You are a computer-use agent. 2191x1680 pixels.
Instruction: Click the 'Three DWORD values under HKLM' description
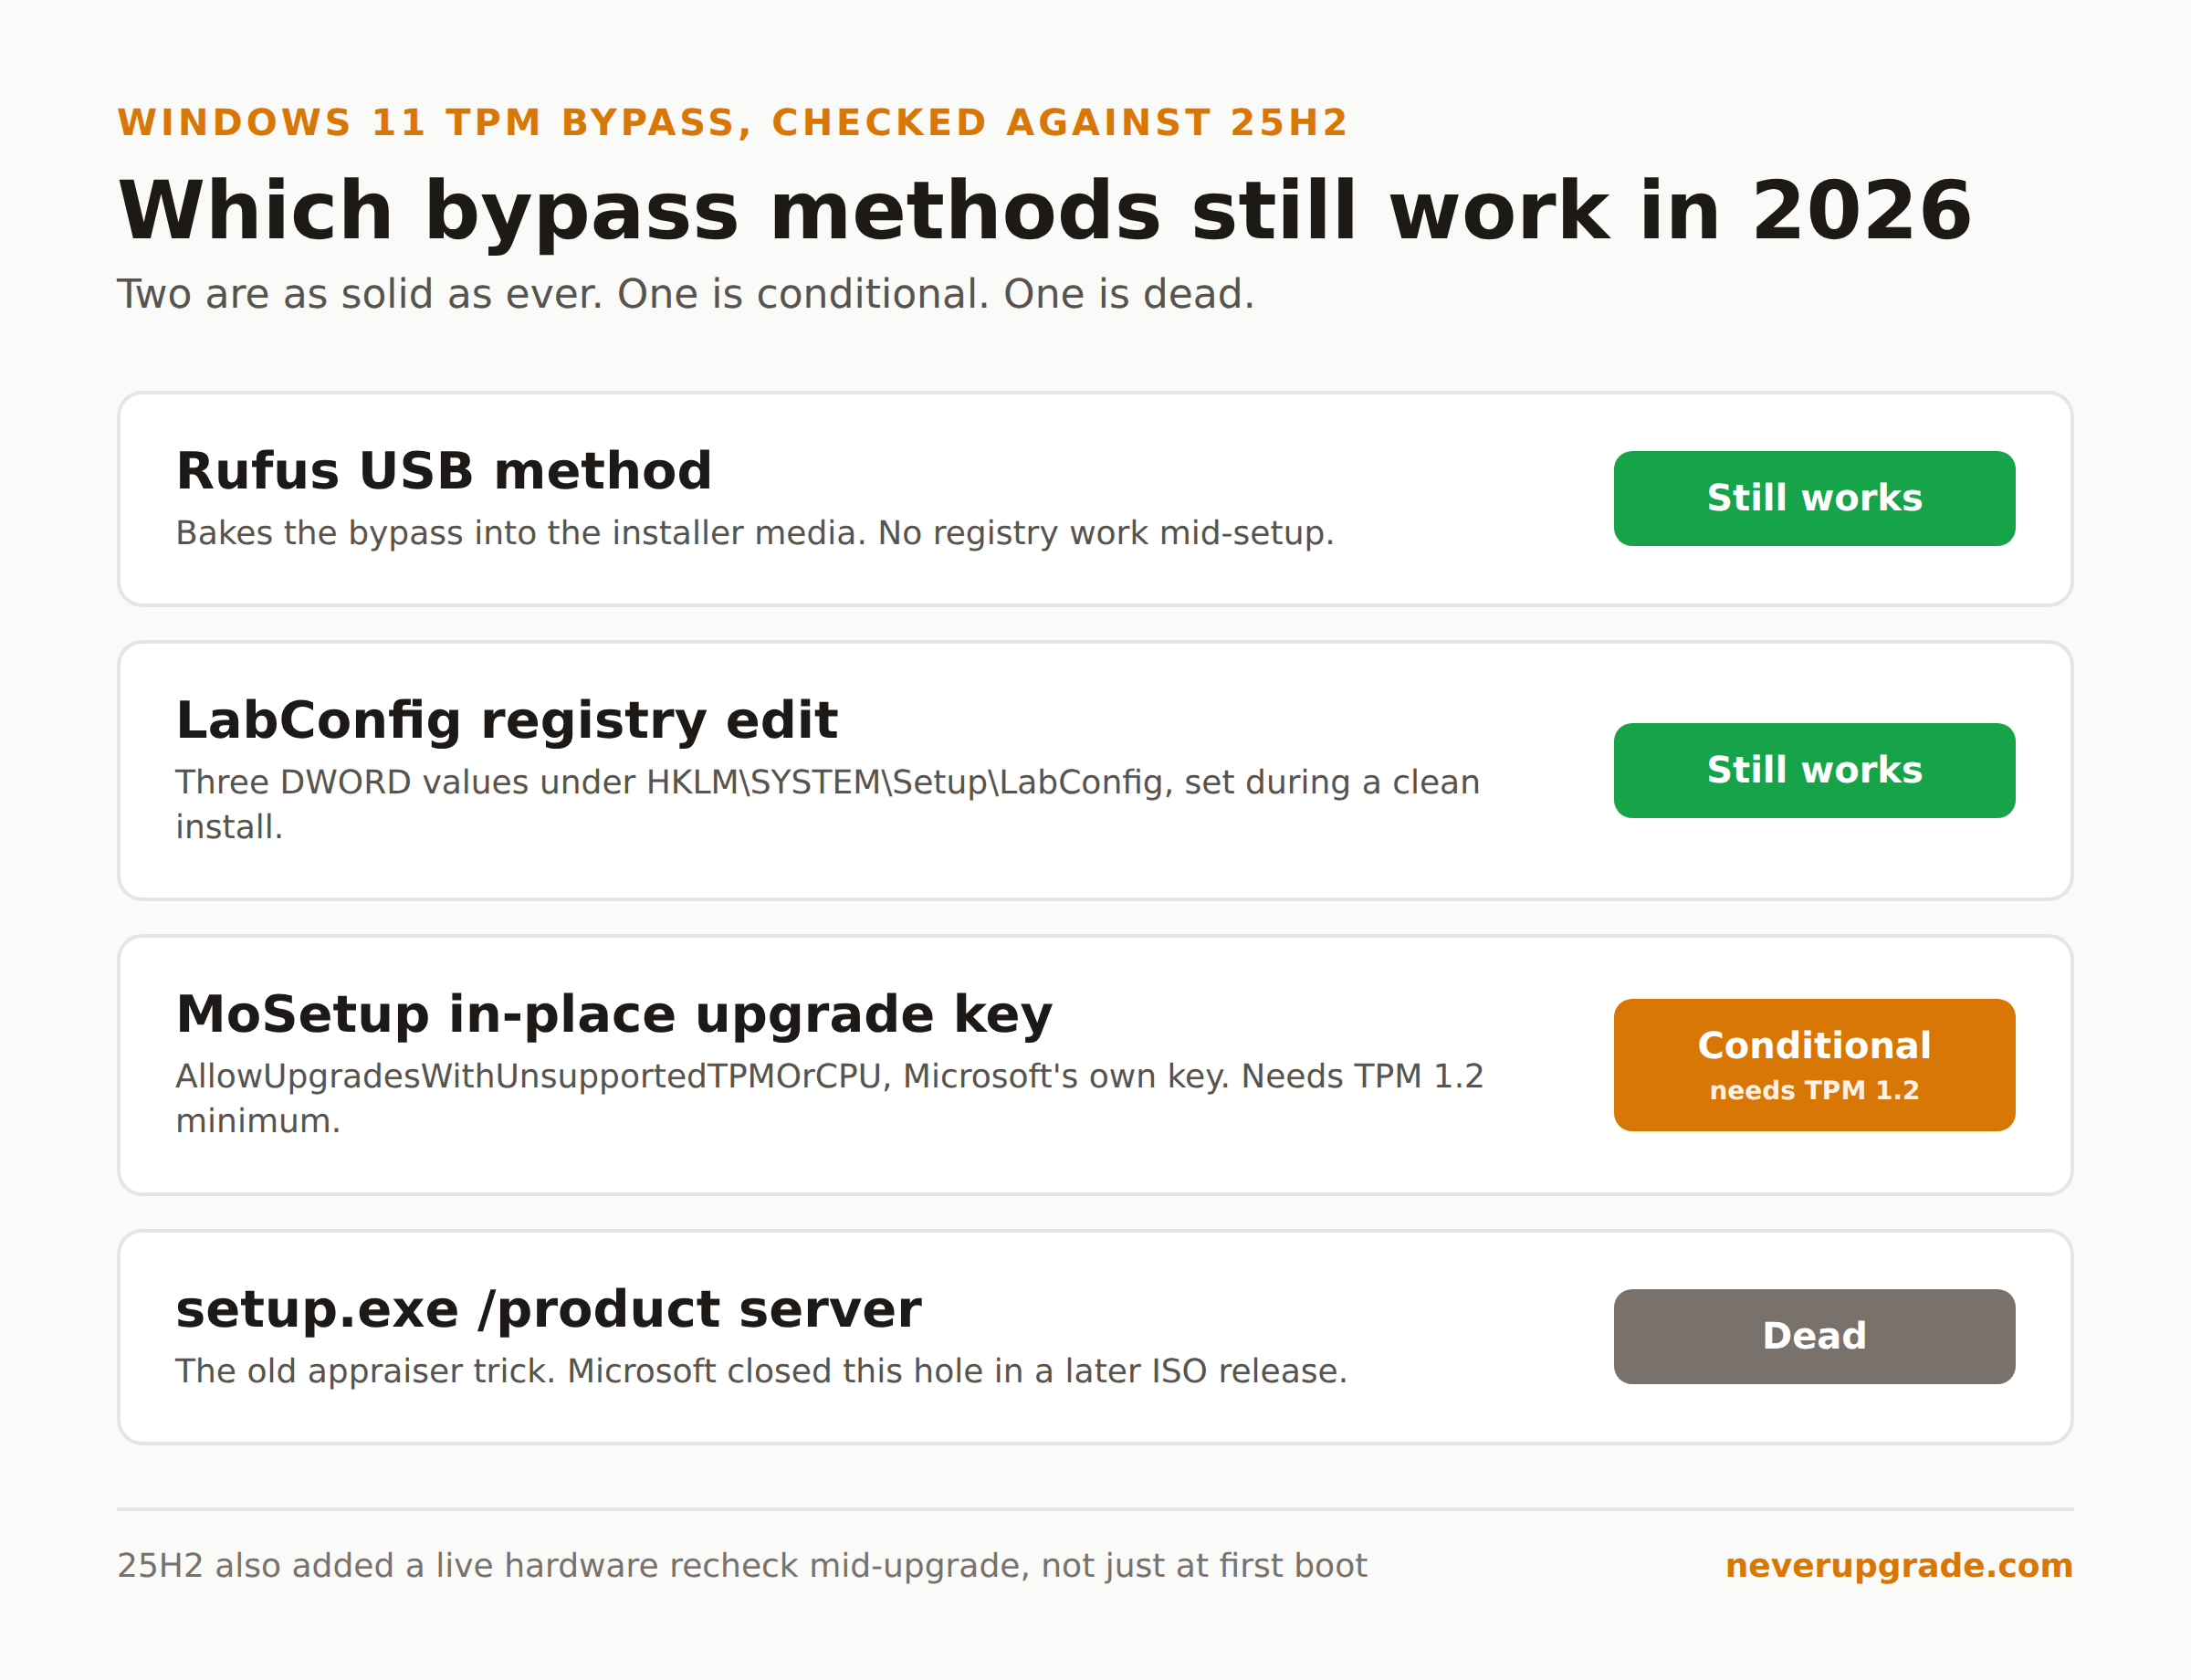point(828,804)
